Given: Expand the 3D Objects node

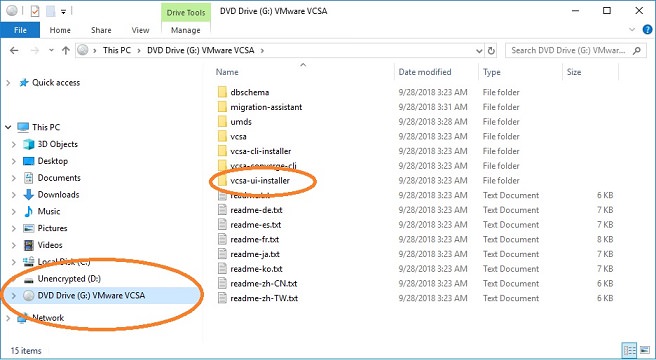Looking at the screenshot, I should (x=13, y=144).
